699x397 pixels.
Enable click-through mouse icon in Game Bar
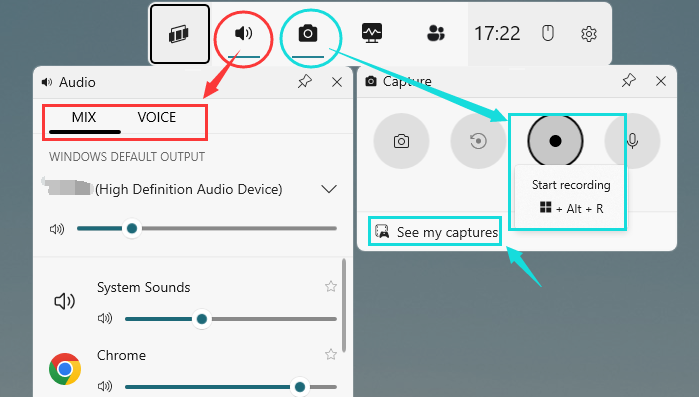point(547,33)
